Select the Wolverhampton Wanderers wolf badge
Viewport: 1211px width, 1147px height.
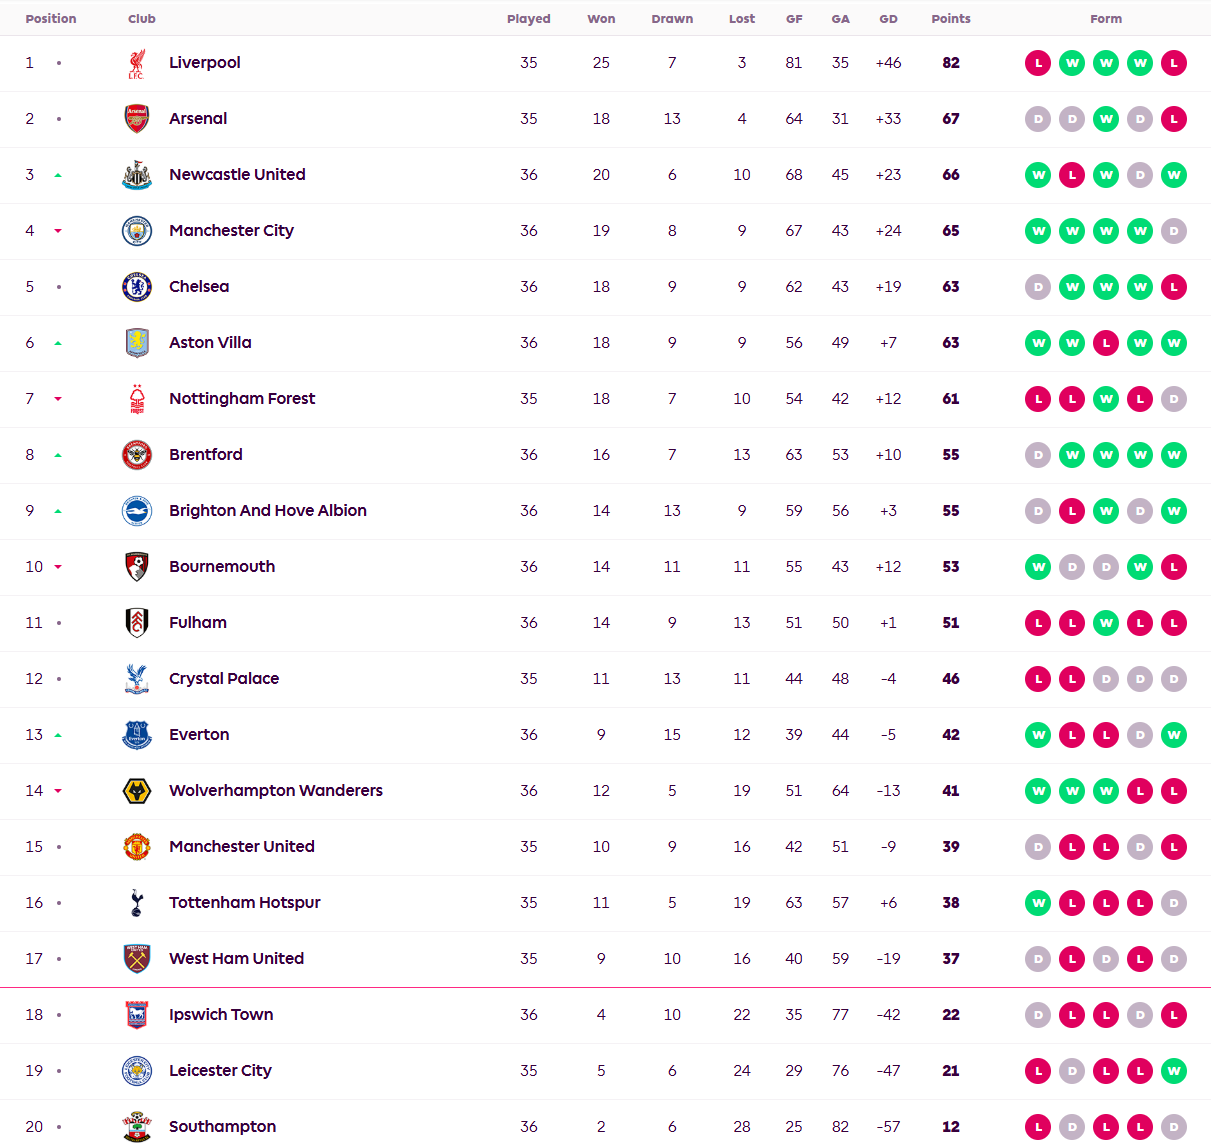pos(137,791)
